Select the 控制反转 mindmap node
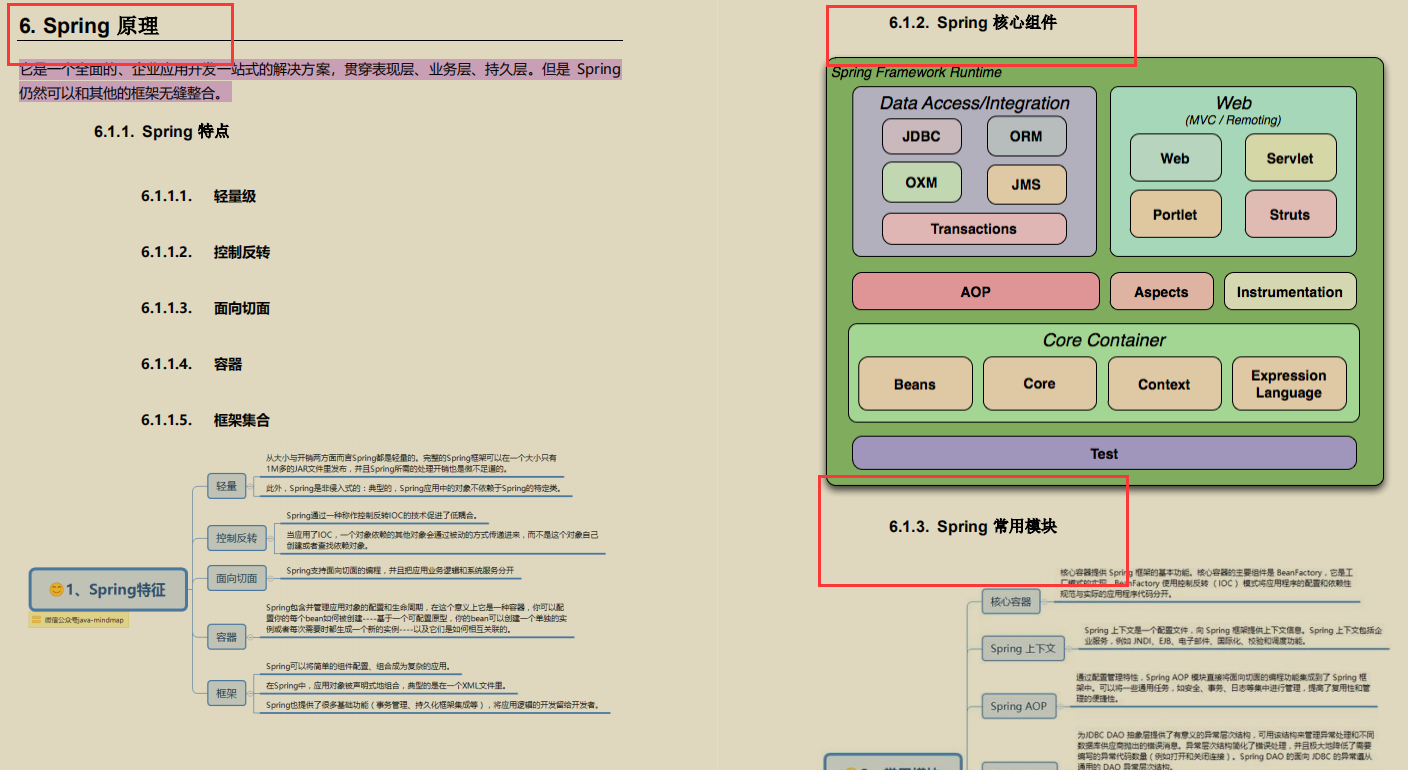 click(237, 538)
